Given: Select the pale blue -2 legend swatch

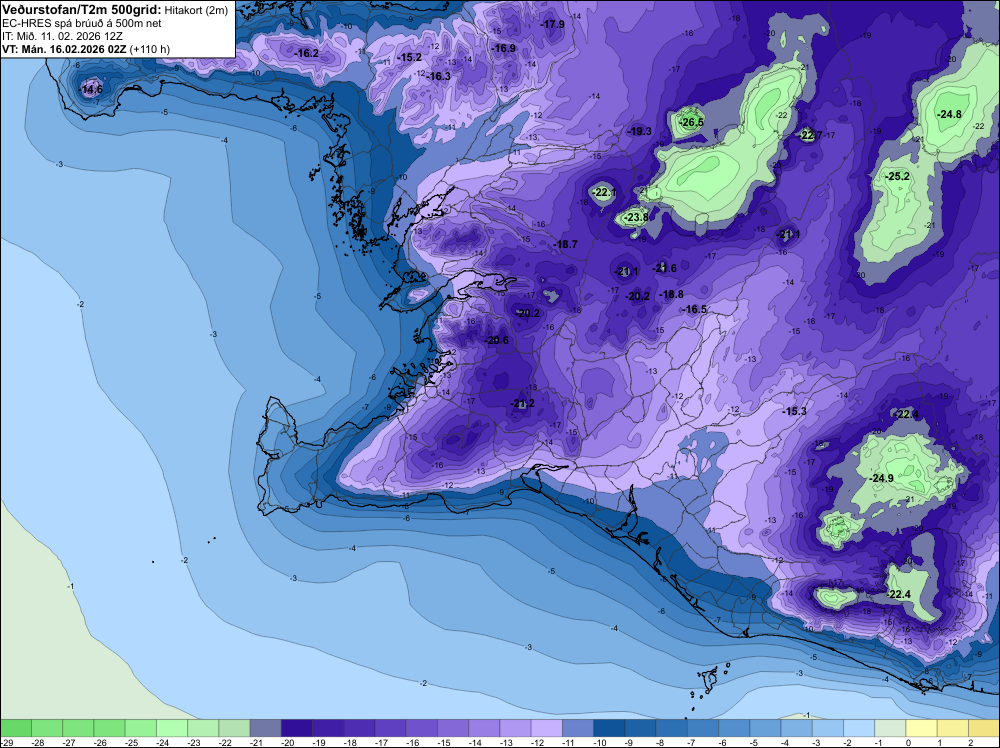Looking at the screenshot, I should 859,728.
